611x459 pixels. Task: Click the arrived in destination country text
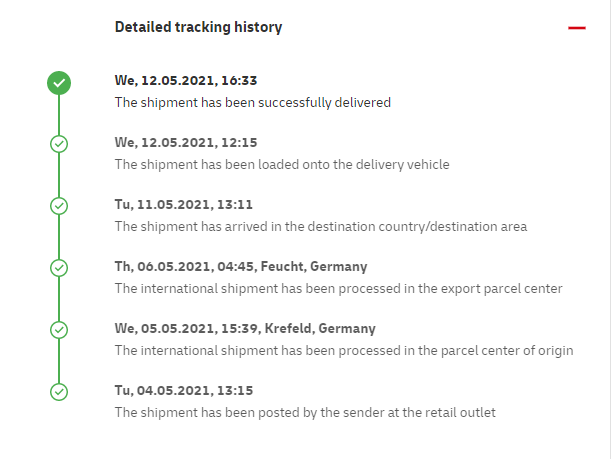click(321, 226)
